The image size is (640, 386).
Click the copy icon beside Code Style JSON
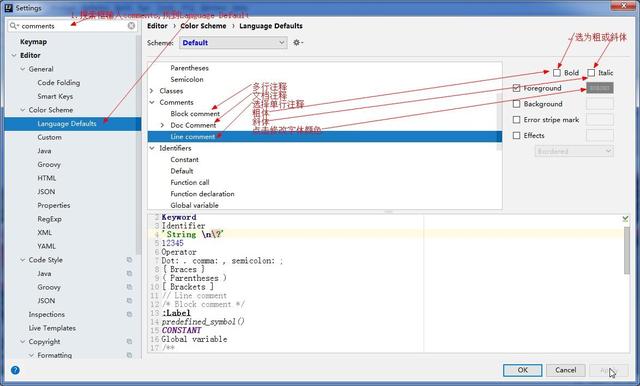pos(129,301)
